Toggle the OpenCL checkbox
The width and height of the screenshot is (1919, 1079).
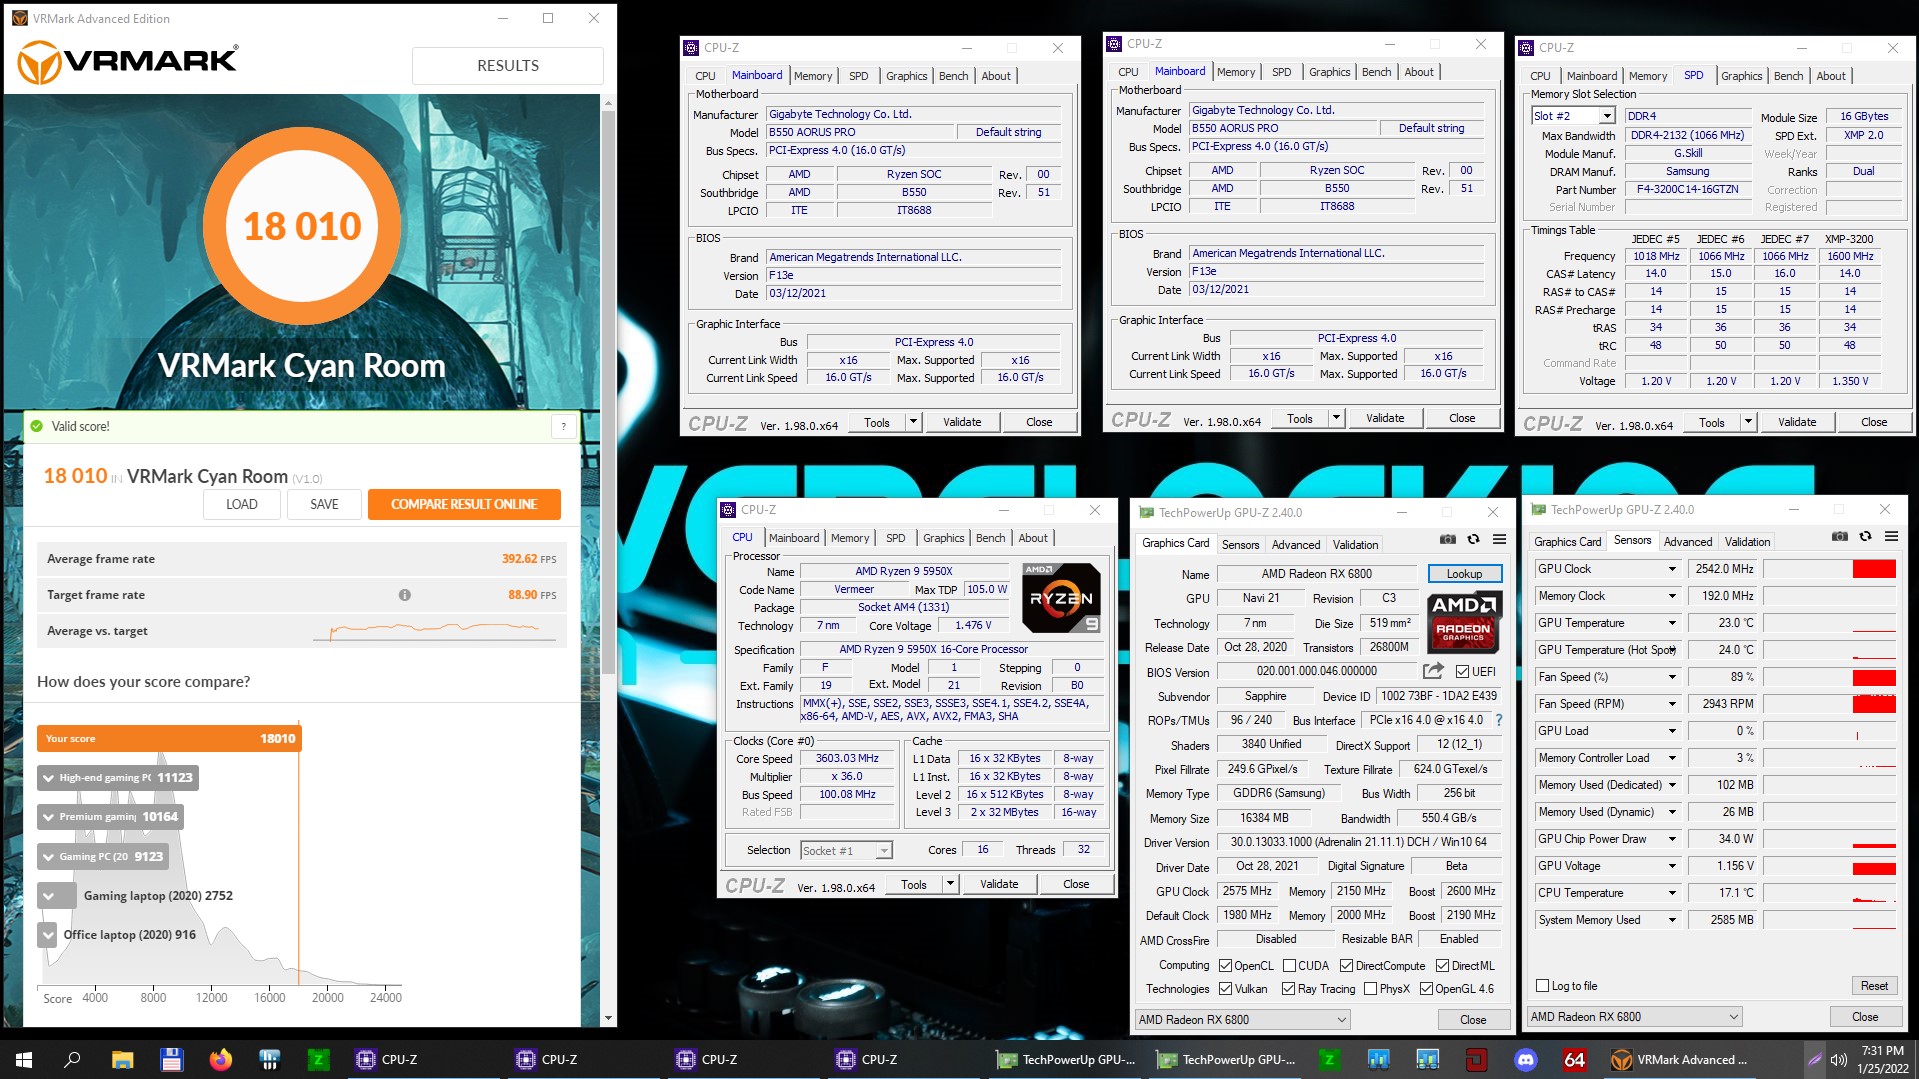pyautogui.click(x=1225, y=965)
